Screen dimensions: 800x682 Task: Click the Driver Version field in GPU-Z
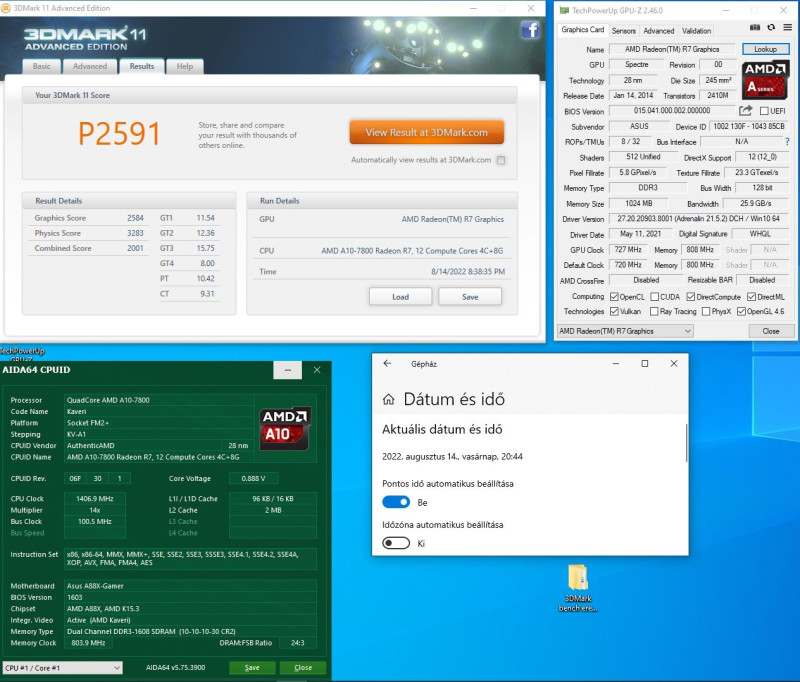pos(698,218)
